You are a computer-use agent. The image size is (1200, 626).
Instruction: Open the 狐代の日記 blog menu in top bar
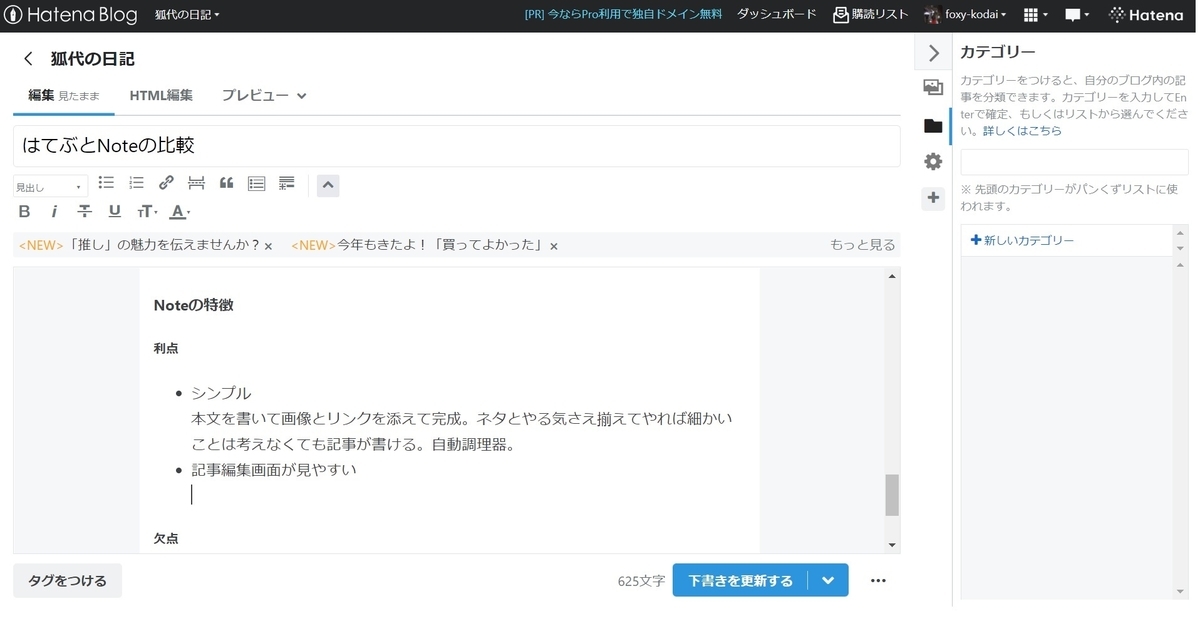pos(187,15)
